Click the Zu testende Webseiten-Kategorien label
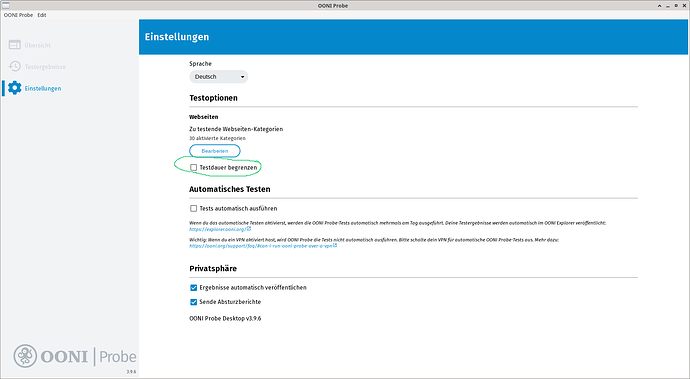This screenshot has height=379, width=690. [236, 129]
